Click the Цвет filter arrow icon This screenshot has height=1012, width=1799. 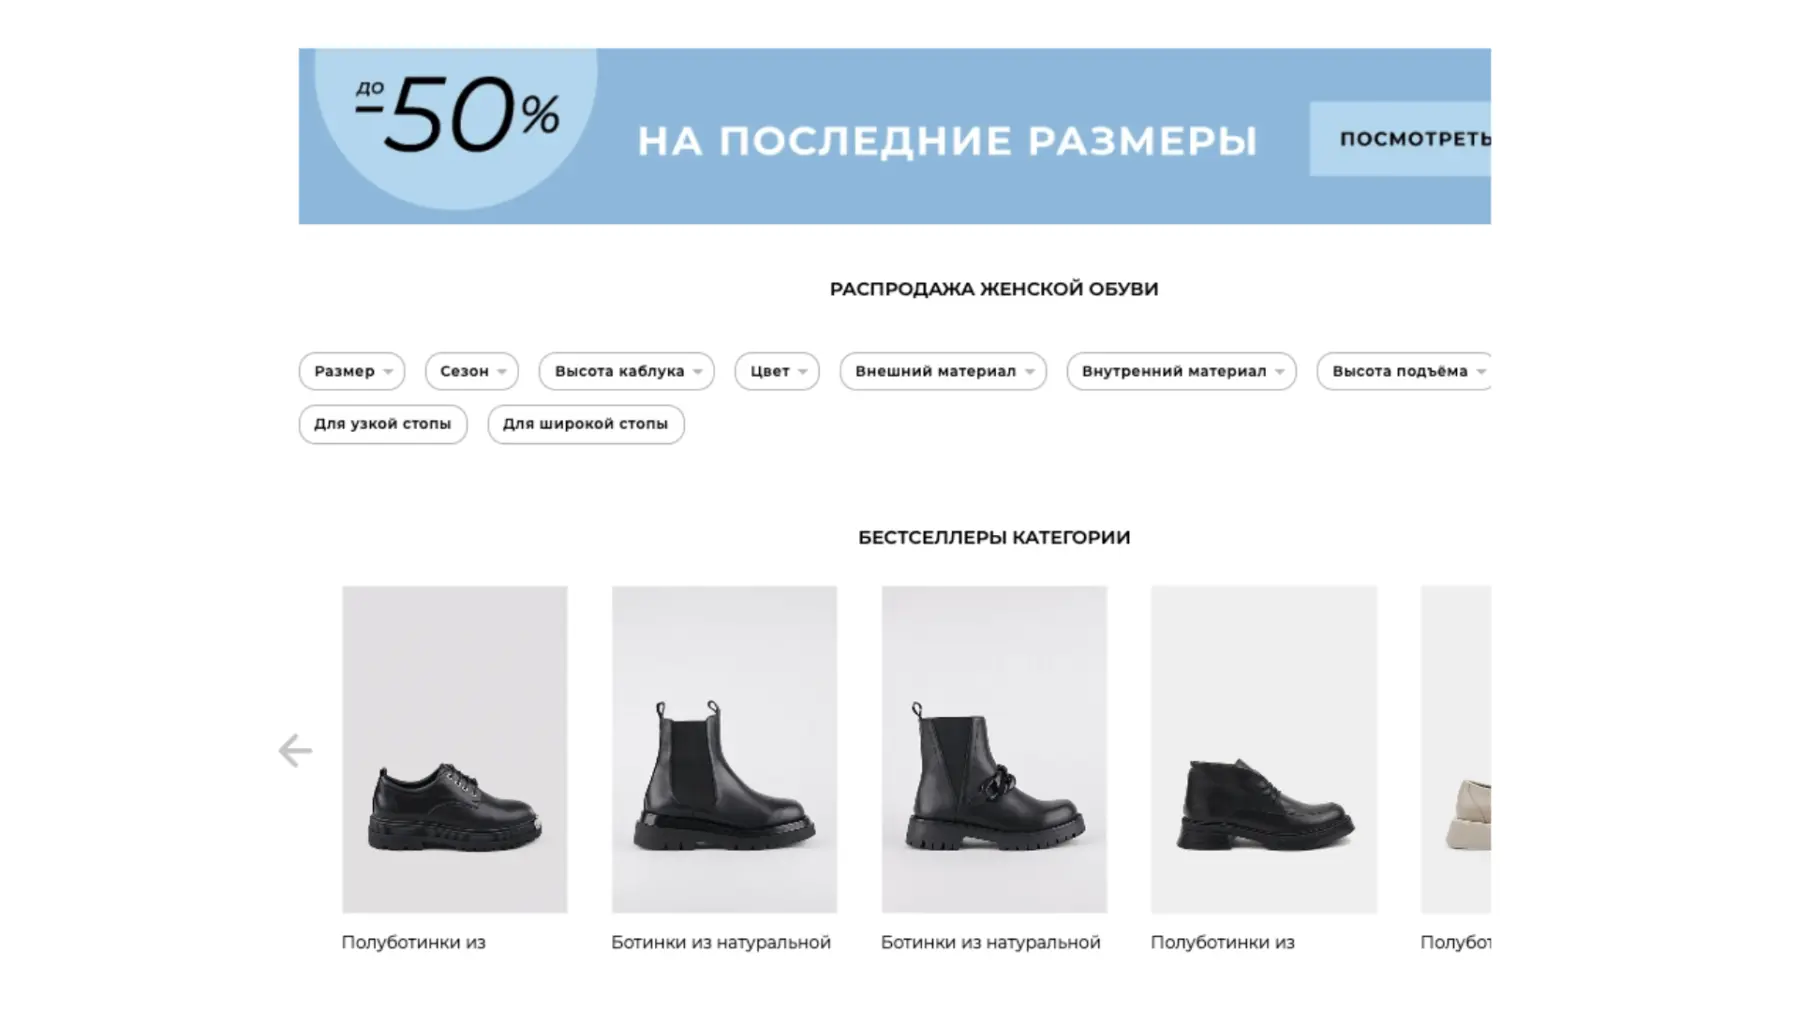802,372
